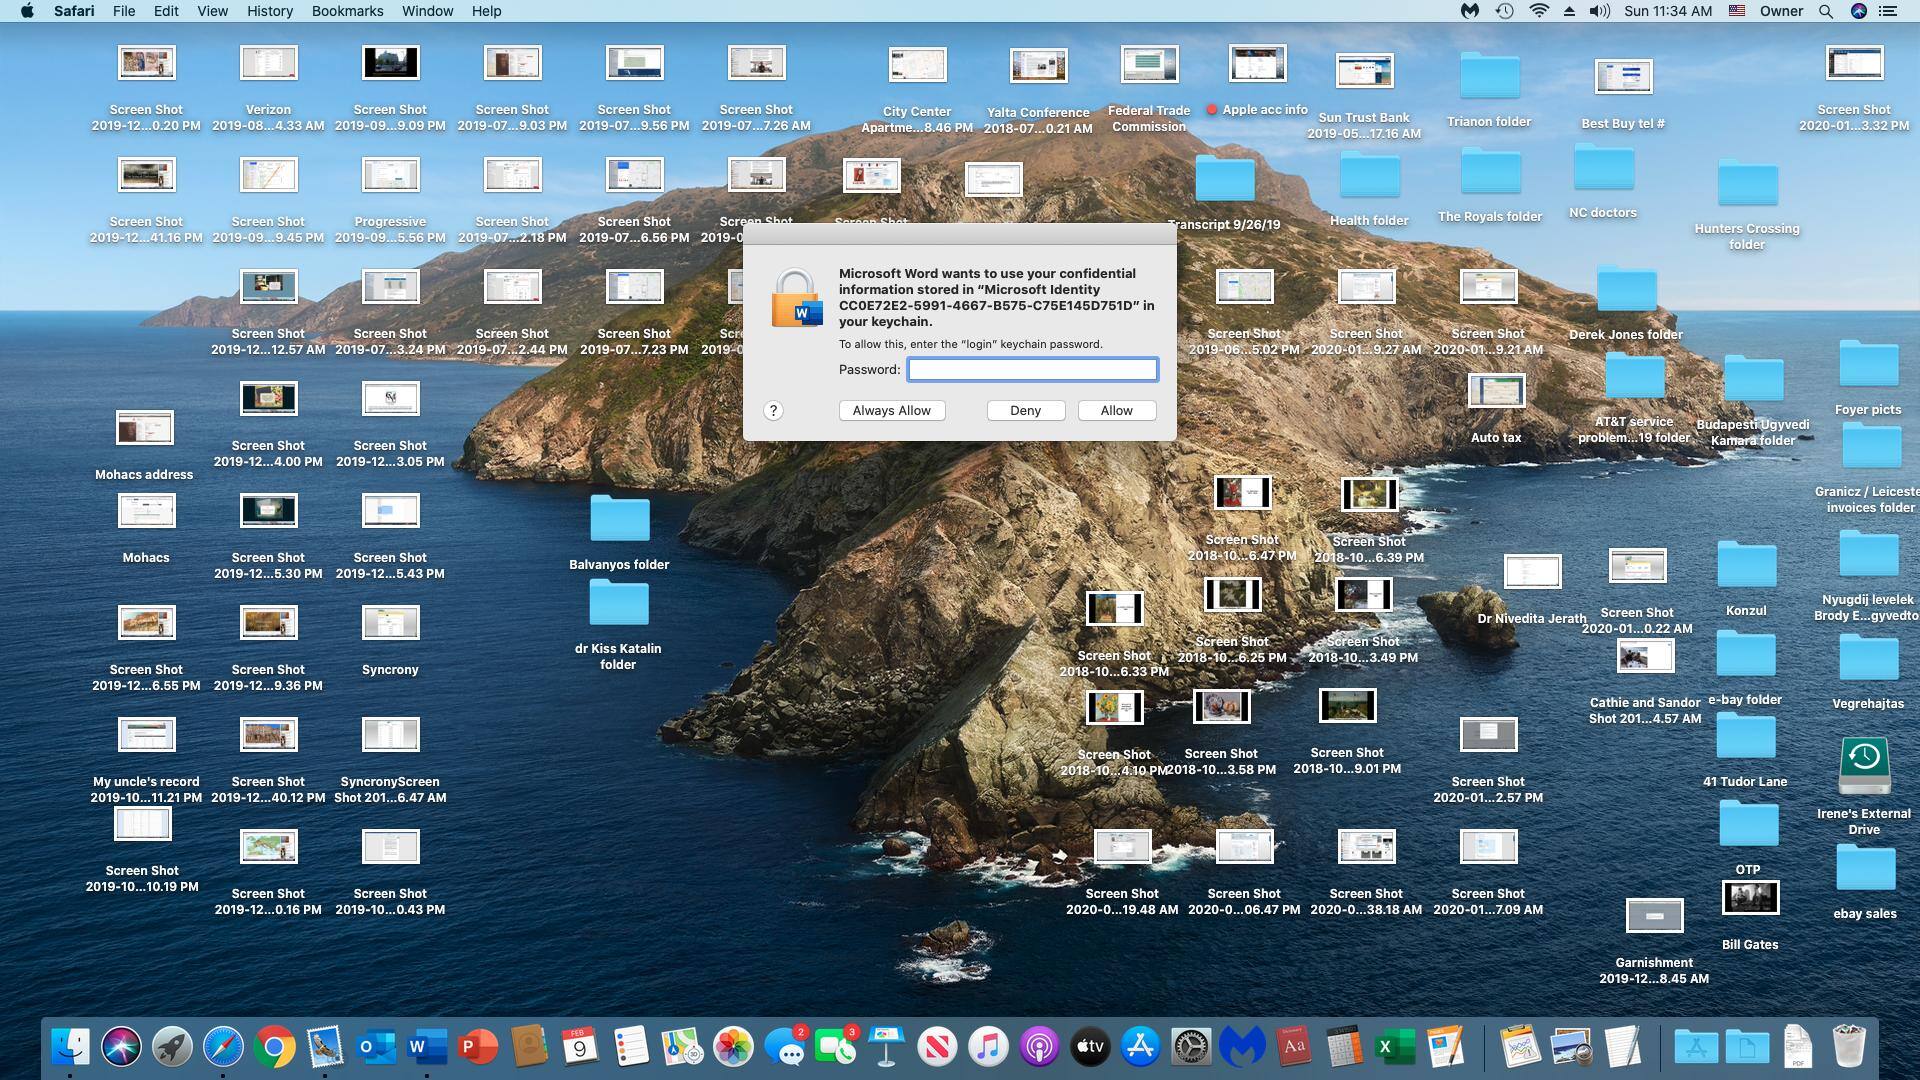Select the Balvanyos folder on desktop
This screenshot has height=1080, width=1920.
(x=619, y=520)
